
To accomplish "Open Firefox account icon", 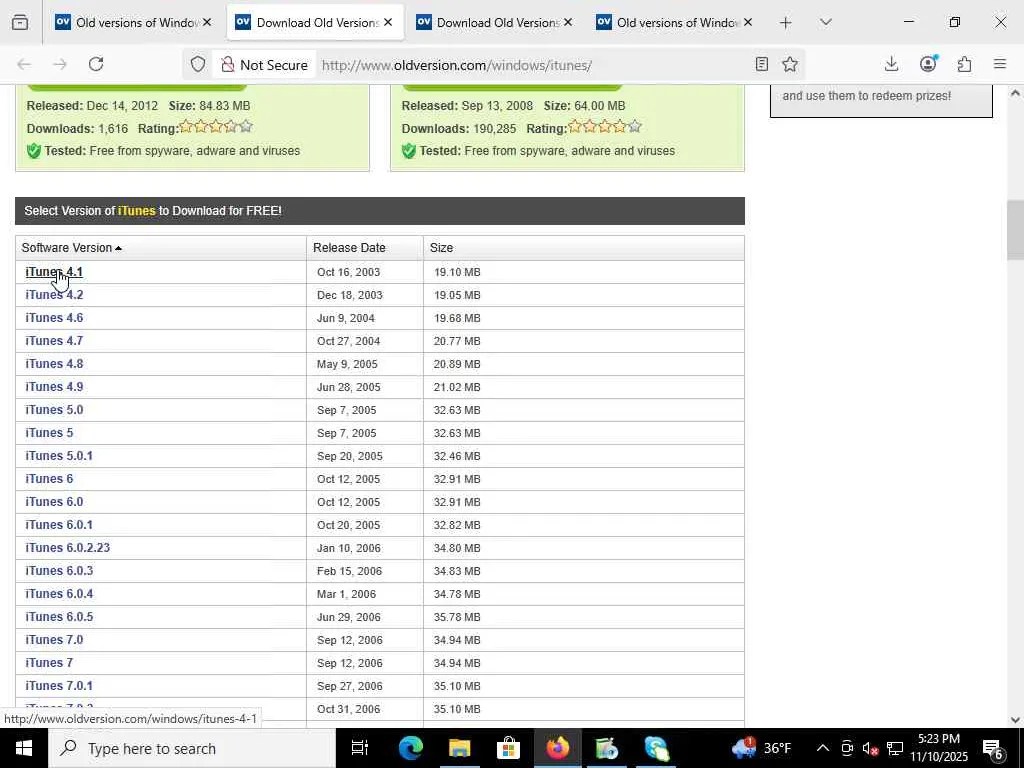I will tap(928, 64).
